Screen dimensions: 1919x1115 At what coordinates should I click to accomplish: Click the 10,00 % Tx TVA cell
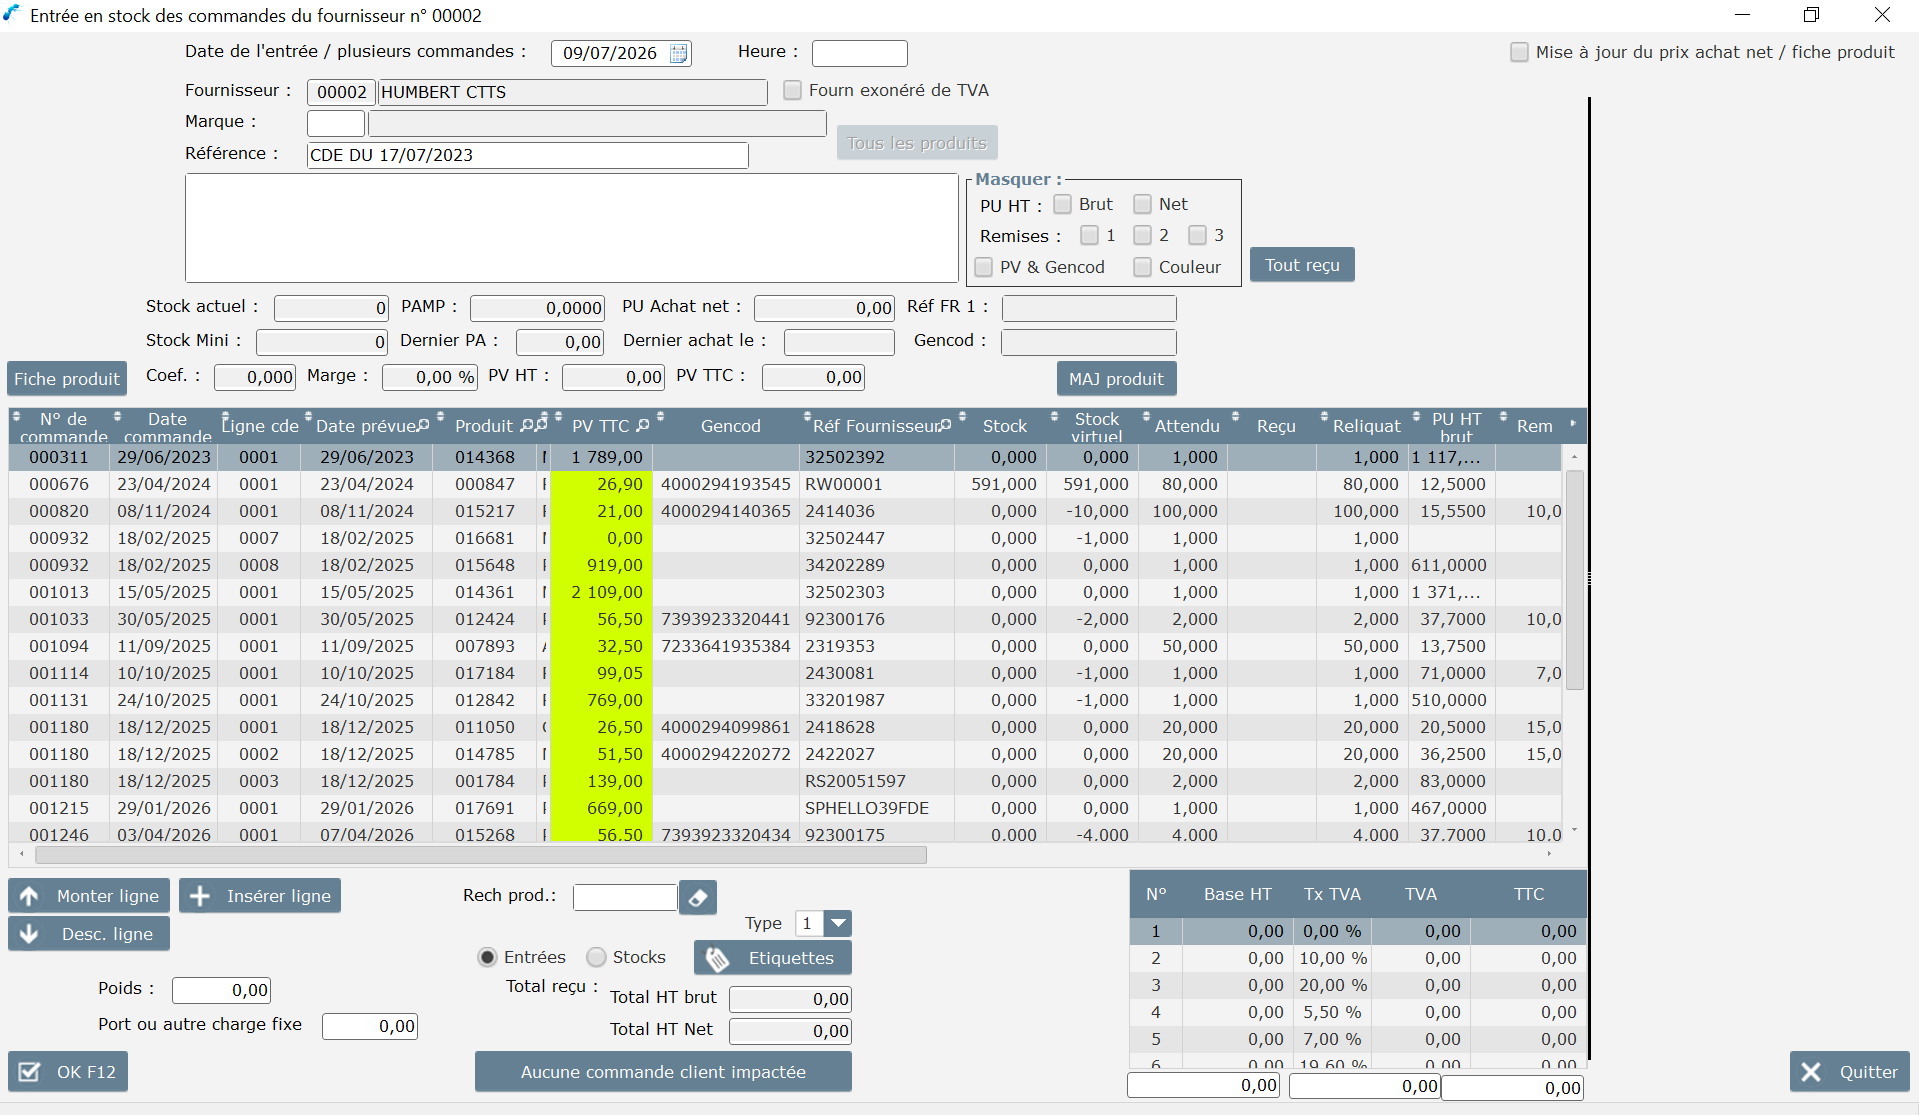(x=1333, y=958)
